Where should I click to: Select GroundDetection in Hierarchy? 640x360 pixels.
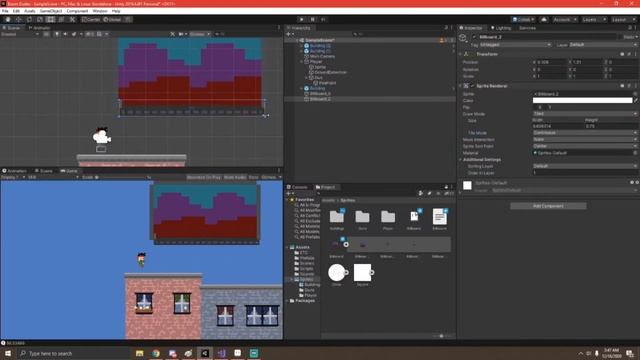pos(330,72)
